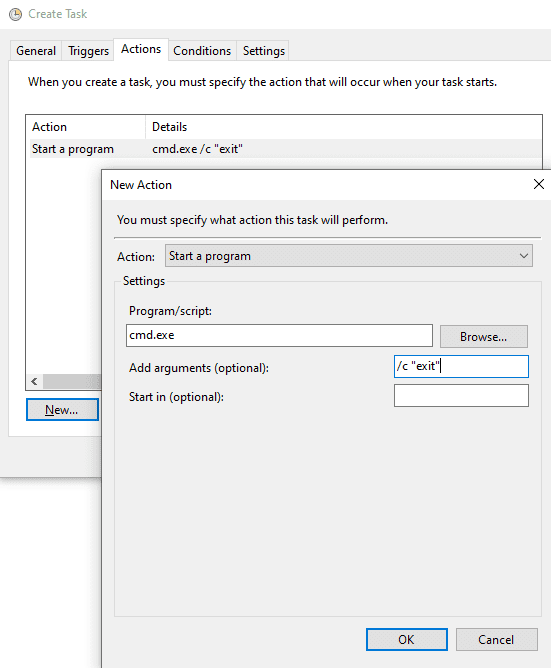551x668 pixels.
Task: Click the Create Task clock icon
Action: click(15, 14)
